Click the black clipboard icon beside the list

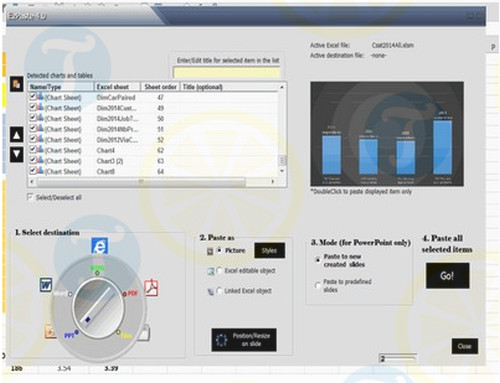[x=16, y=83]
